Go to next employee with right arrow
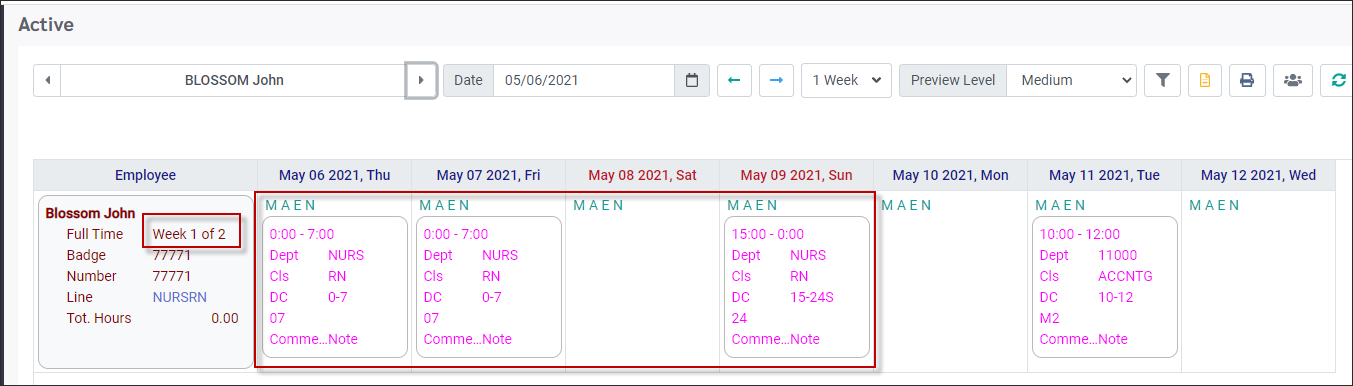 click(421, 80)
